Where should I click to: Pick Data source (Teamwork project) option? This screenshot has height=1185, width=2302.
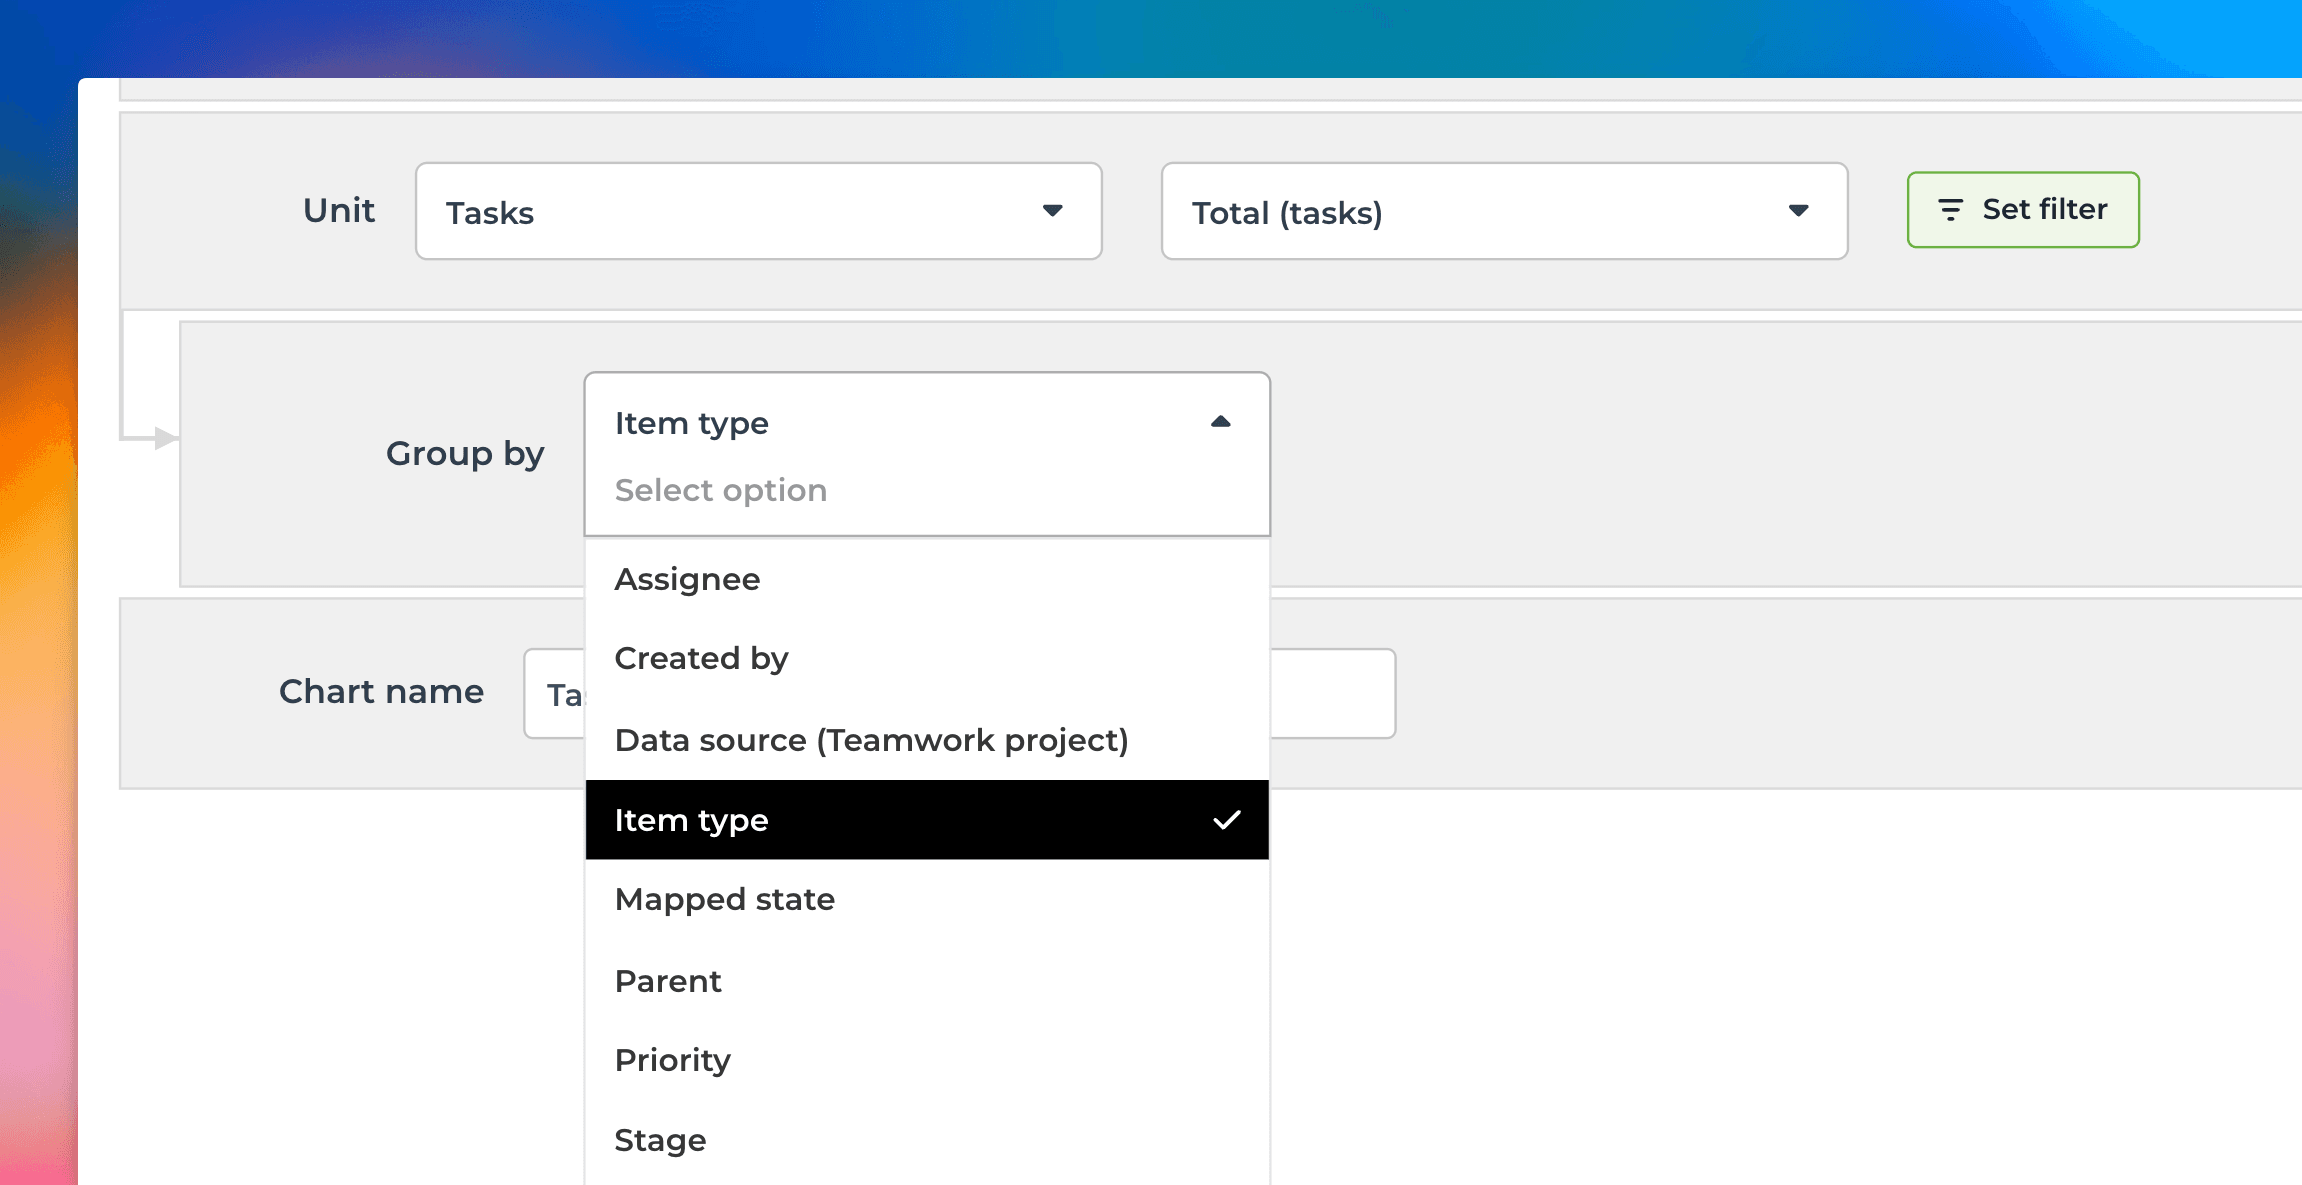click(x=871, y=741)
